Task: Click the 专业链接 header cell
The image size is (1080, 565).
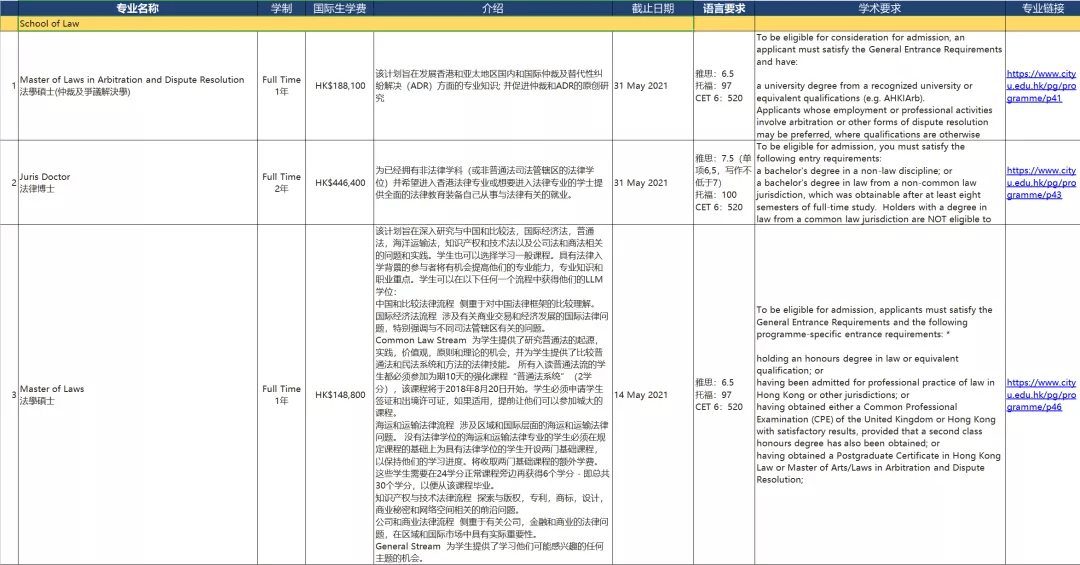Action: (1041, 8)
